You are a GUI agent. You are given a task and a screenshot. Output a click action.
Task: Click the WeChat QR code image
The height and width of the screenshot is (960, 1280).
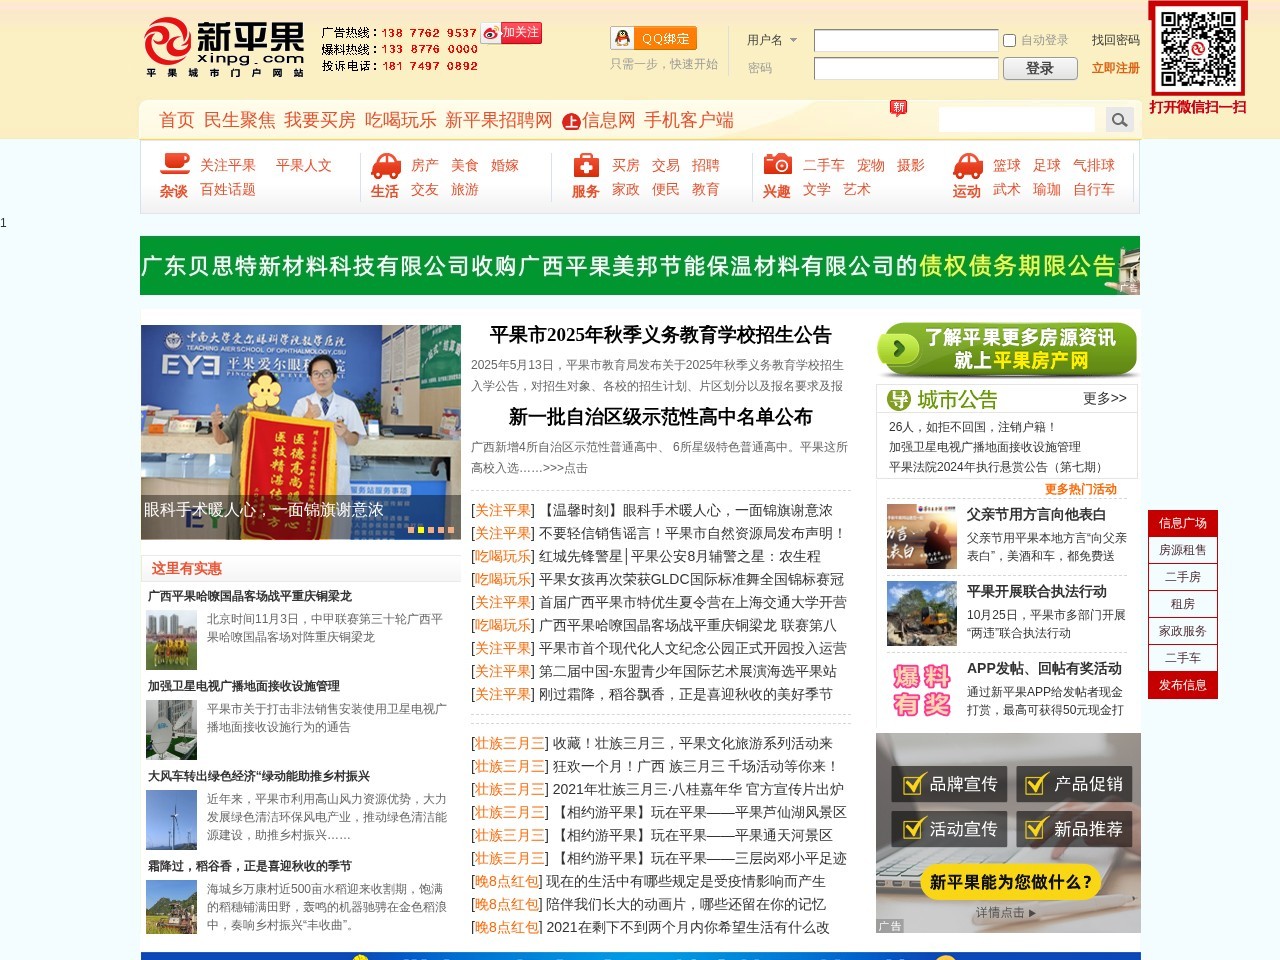(x=1197, y=49)
